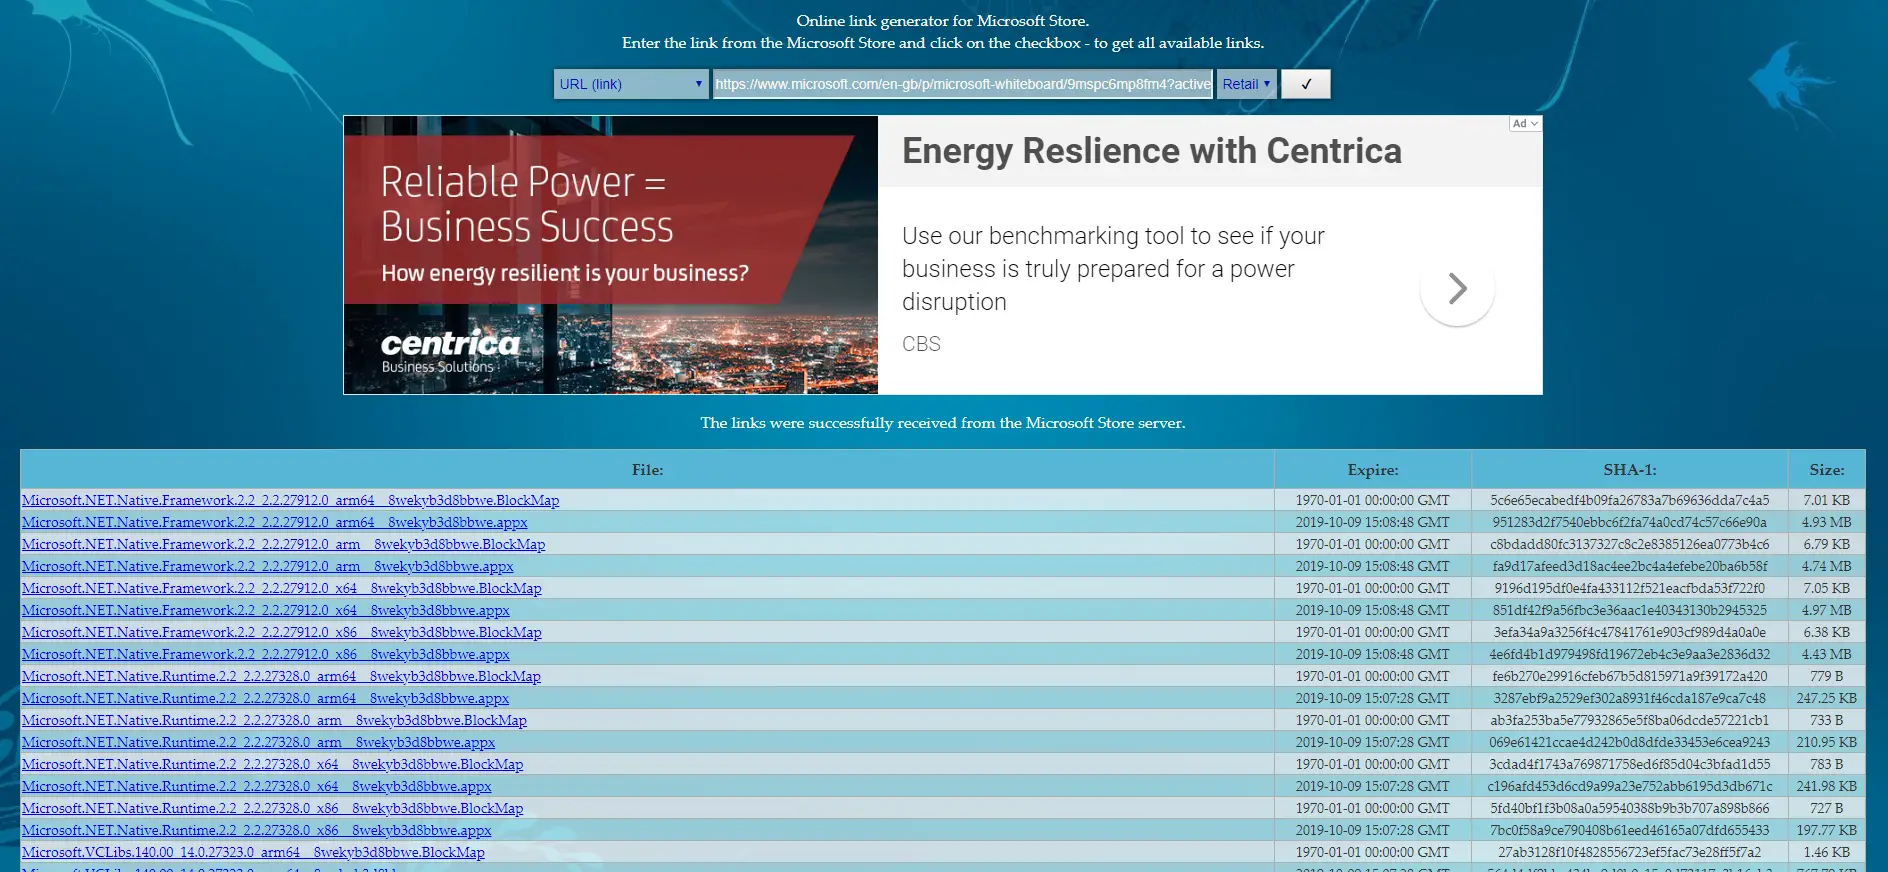Download VCLibs.140.00 14.0.27323.0 arm64 BlockMap

254,852
